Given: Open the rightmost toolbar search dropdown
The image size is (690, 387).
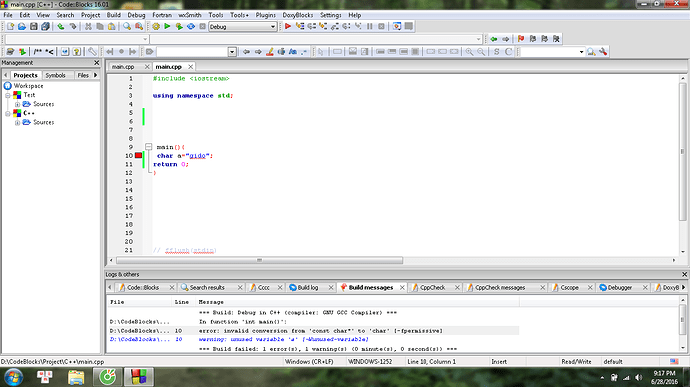Looking at the screenshot, I should pyautogui.click(x=581, y=52).
